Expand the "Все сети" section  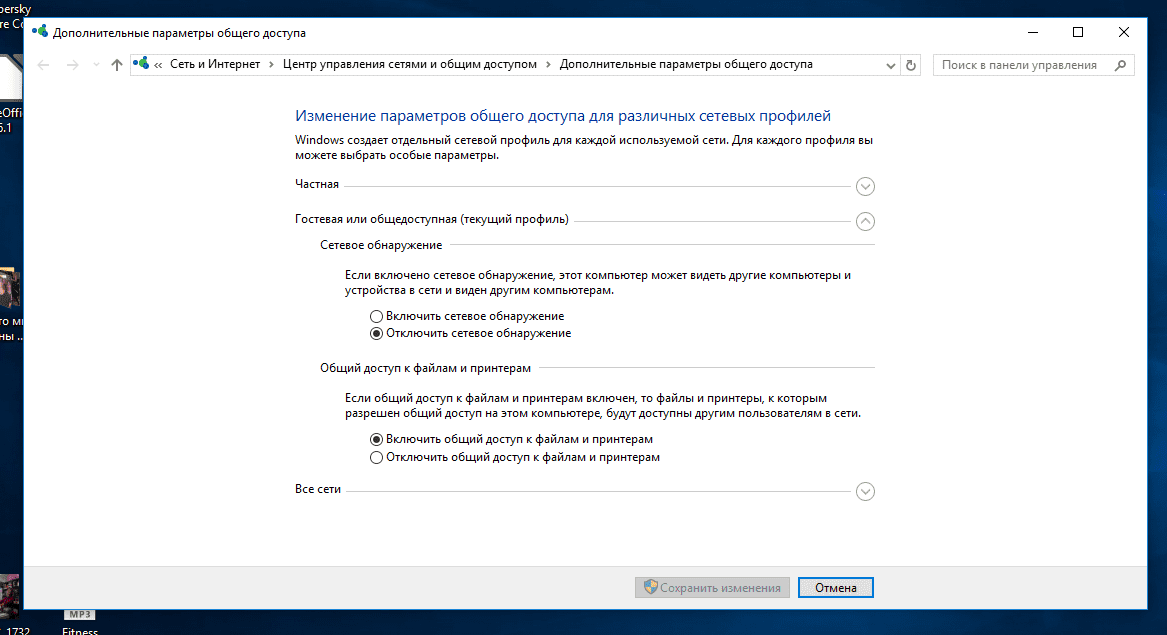pos(865,491)
